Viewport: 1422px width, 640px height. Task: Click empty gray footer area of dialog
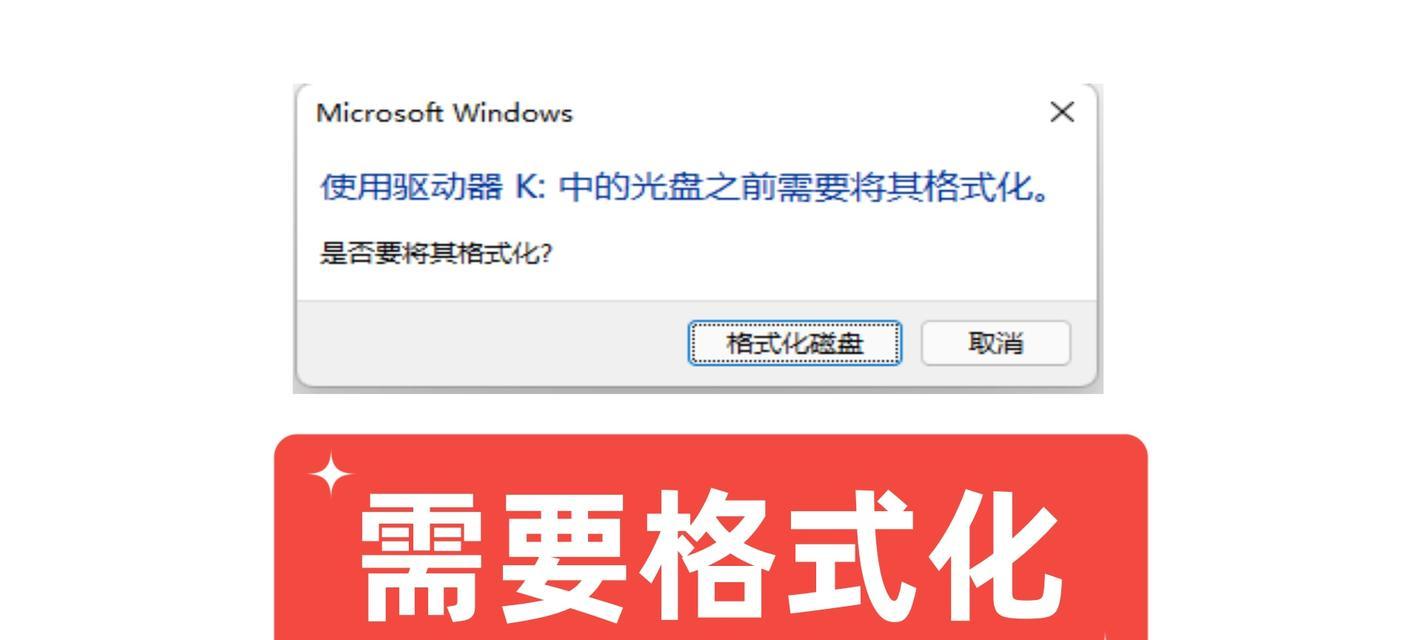(490, 343)
